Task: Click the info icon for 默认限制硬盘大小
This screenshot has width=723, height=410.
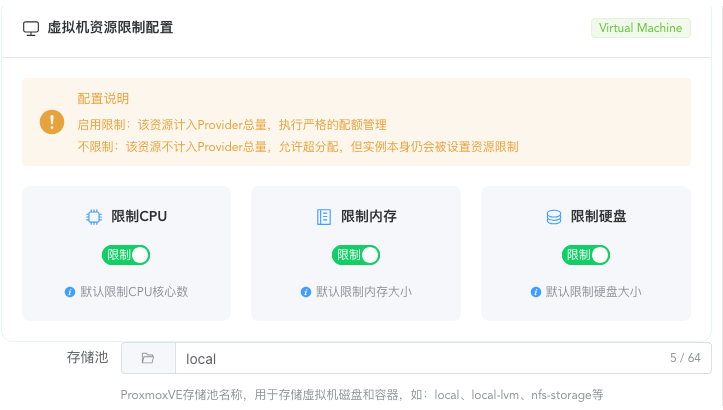Action: pos(536,292)
